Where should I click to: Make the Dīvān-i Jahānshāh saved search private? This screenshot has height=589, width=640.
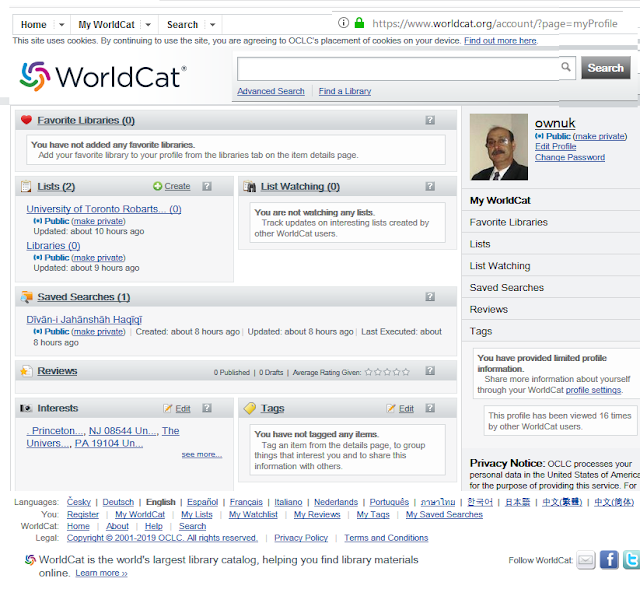98,331
